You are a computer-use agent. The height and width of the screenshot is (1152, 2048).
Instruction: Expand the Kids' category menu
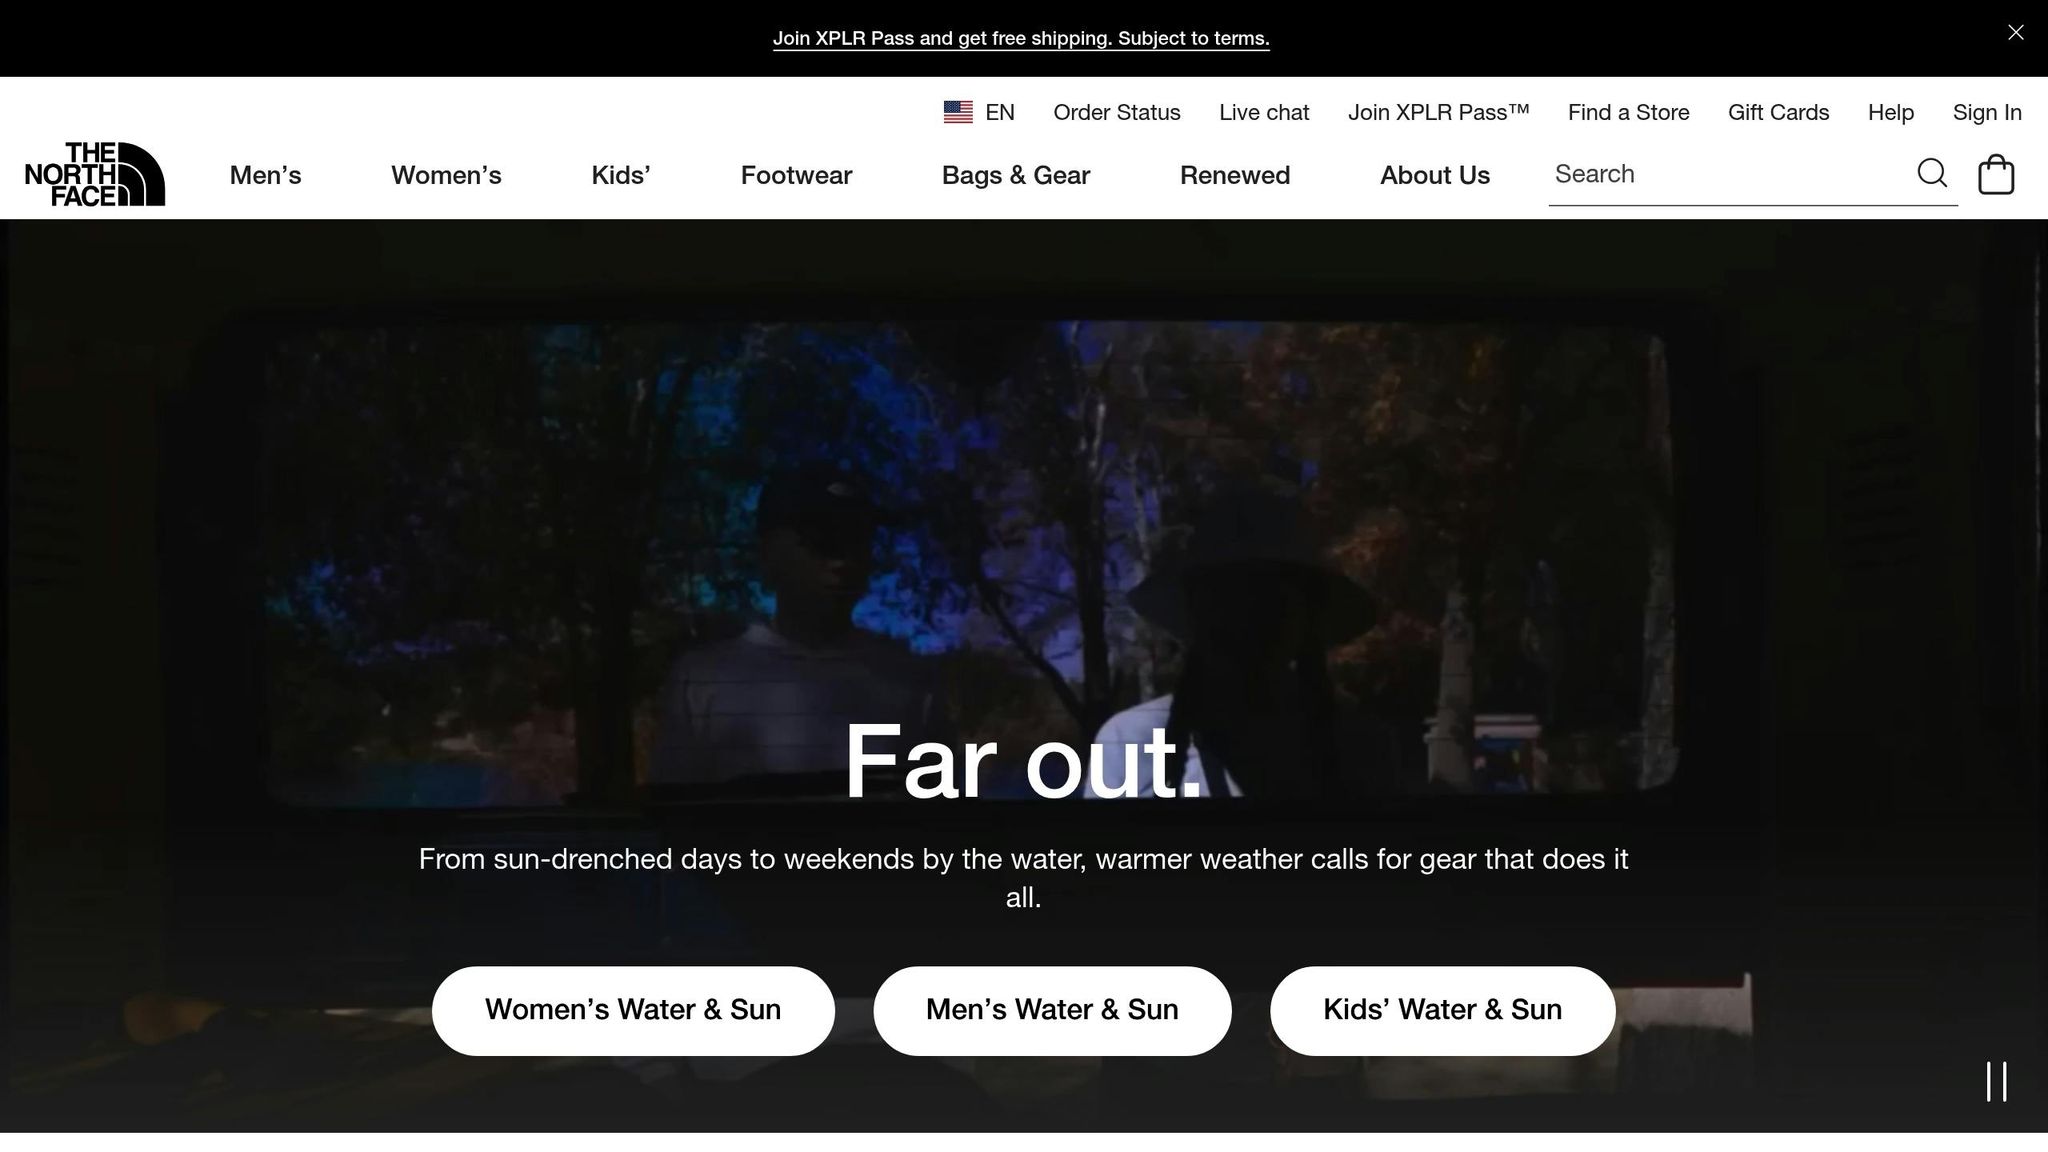pyautogui.click(x=621, y=175)
